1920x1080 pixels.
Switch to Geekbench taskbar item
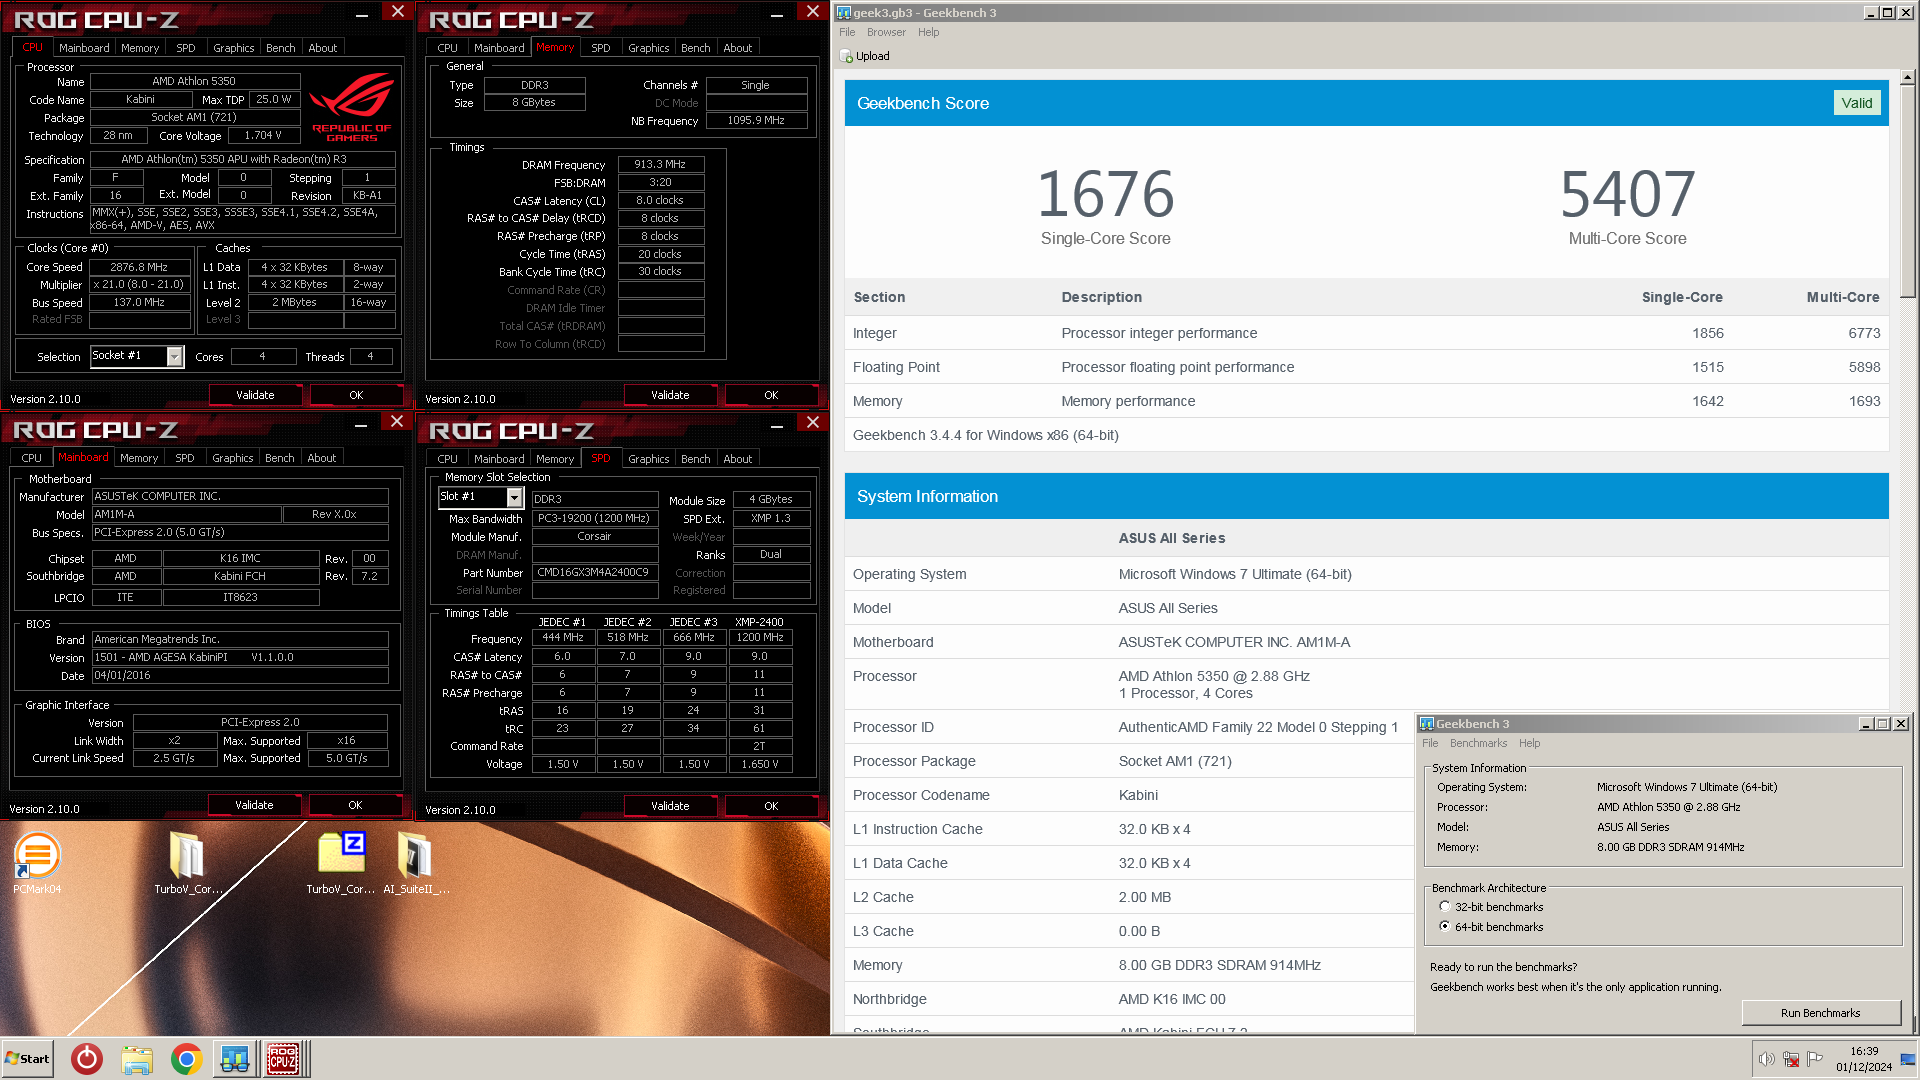click(235, 1059)
